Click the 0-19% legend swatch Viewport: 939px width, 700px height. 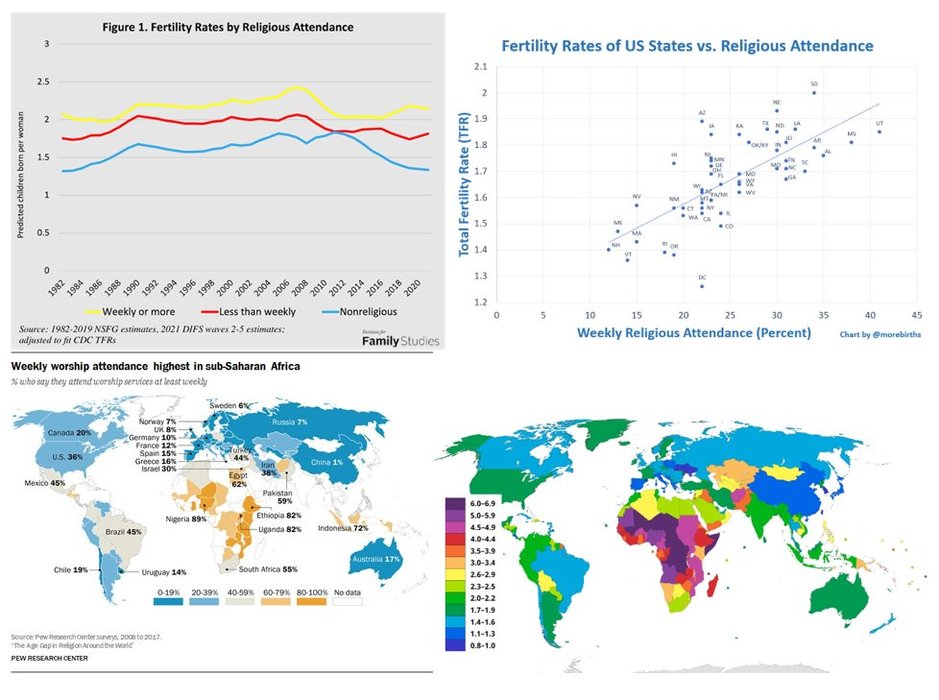[168, 601]
